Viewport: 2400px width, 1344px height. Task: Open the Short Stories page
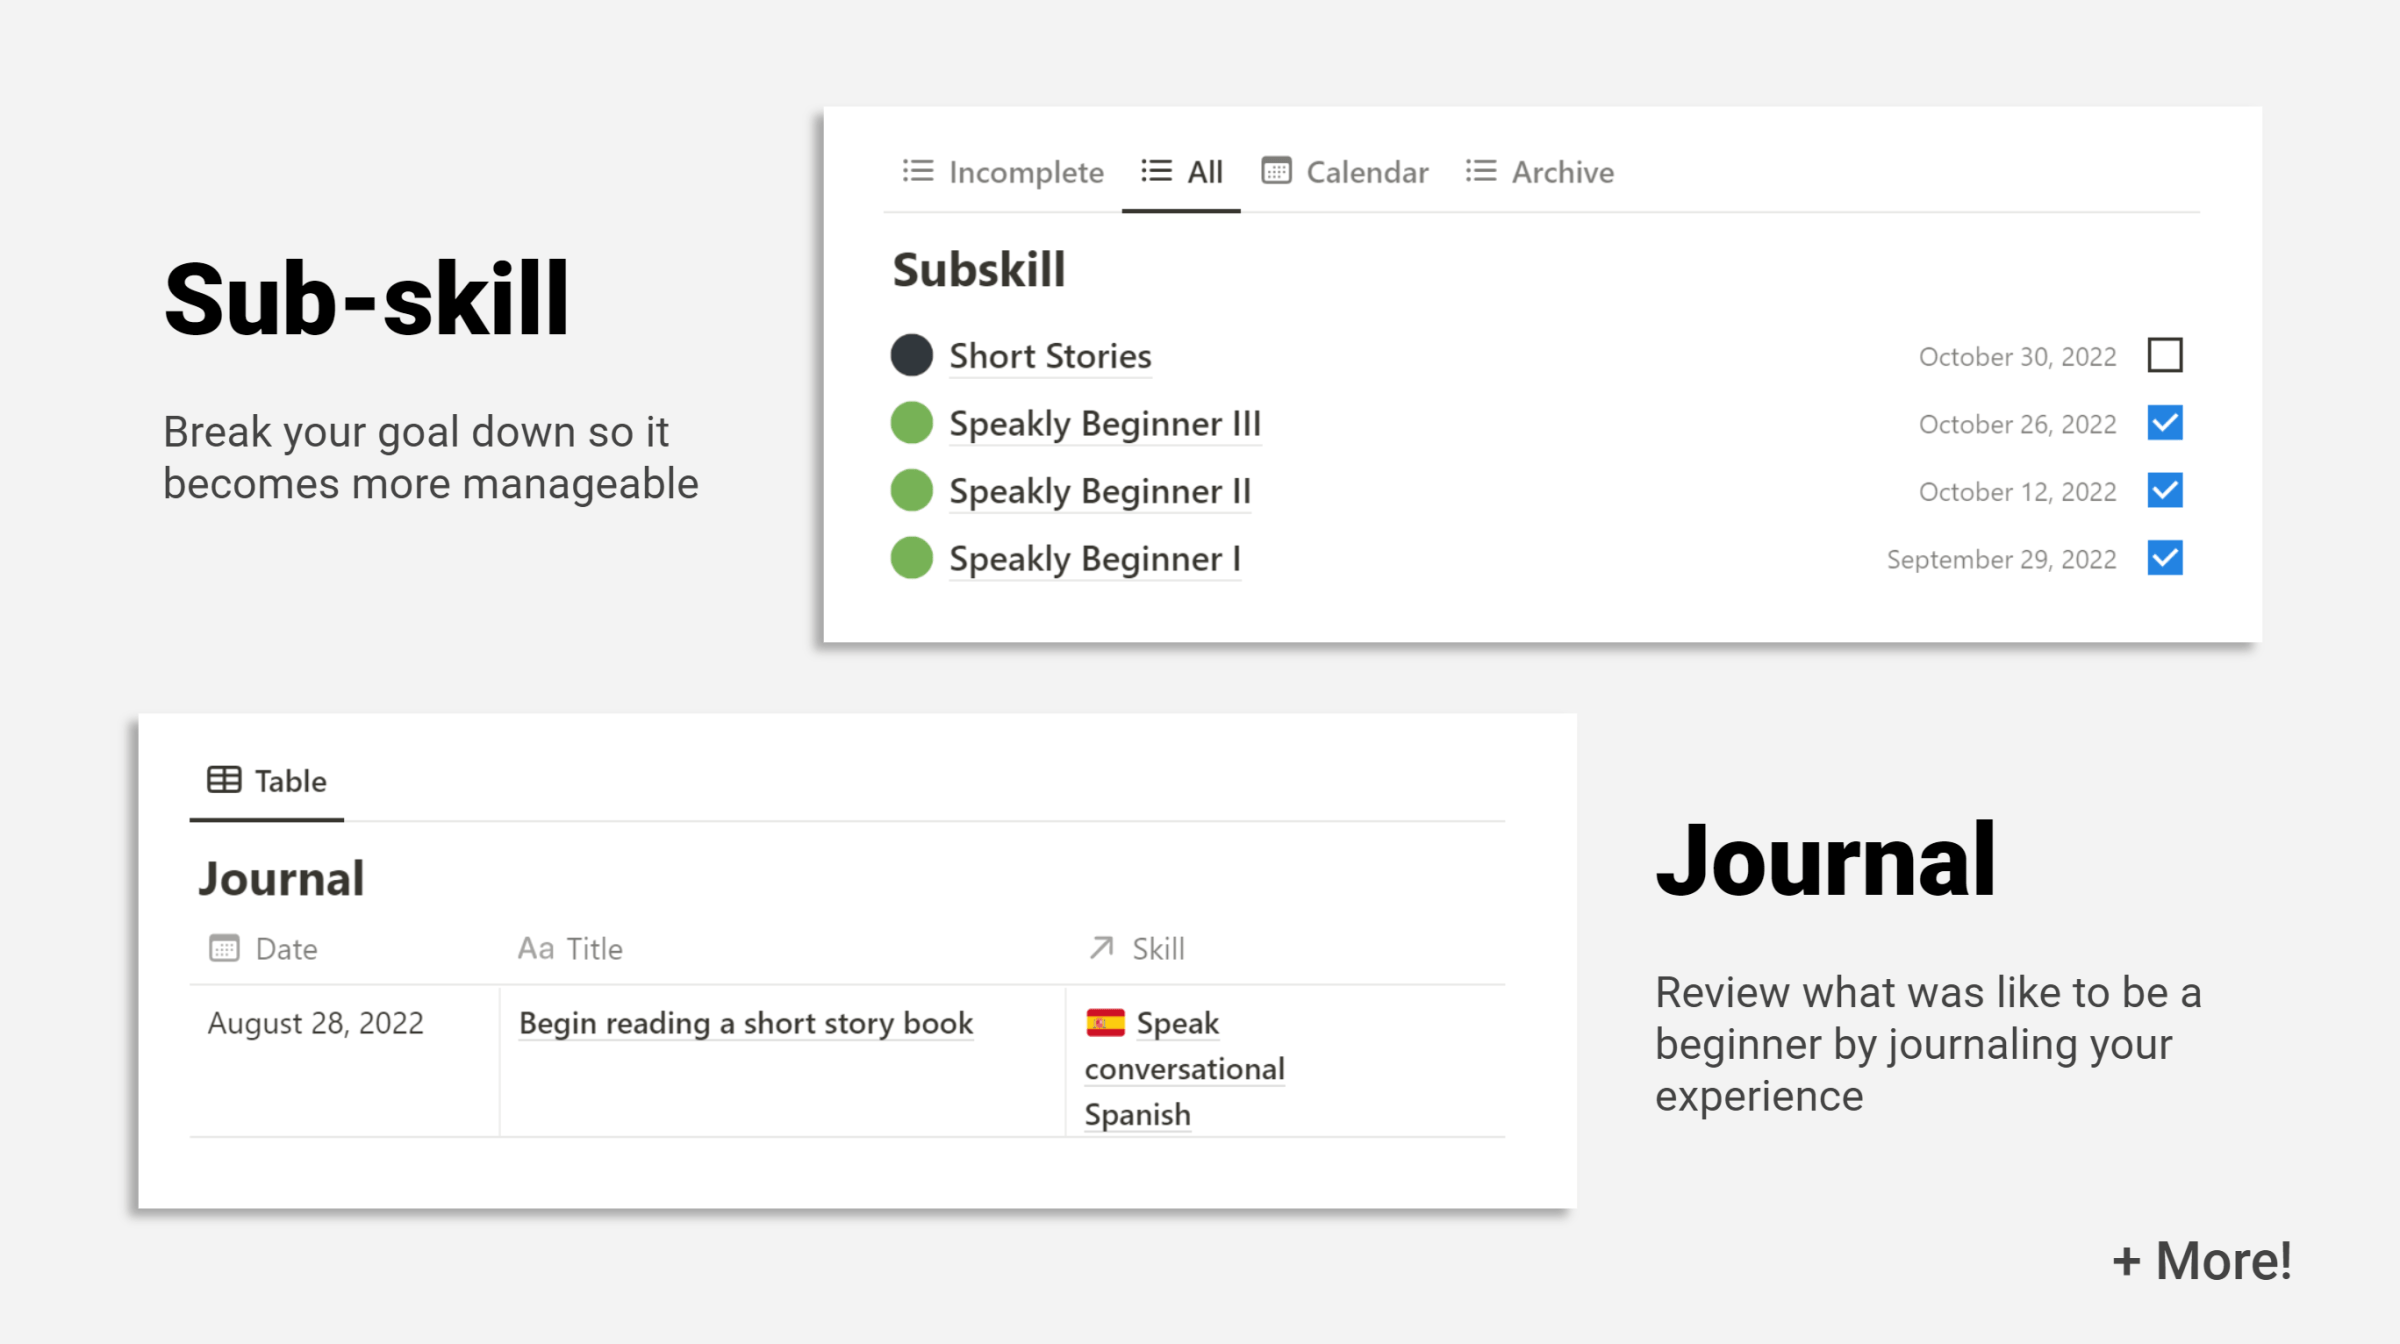[1049, 355]
